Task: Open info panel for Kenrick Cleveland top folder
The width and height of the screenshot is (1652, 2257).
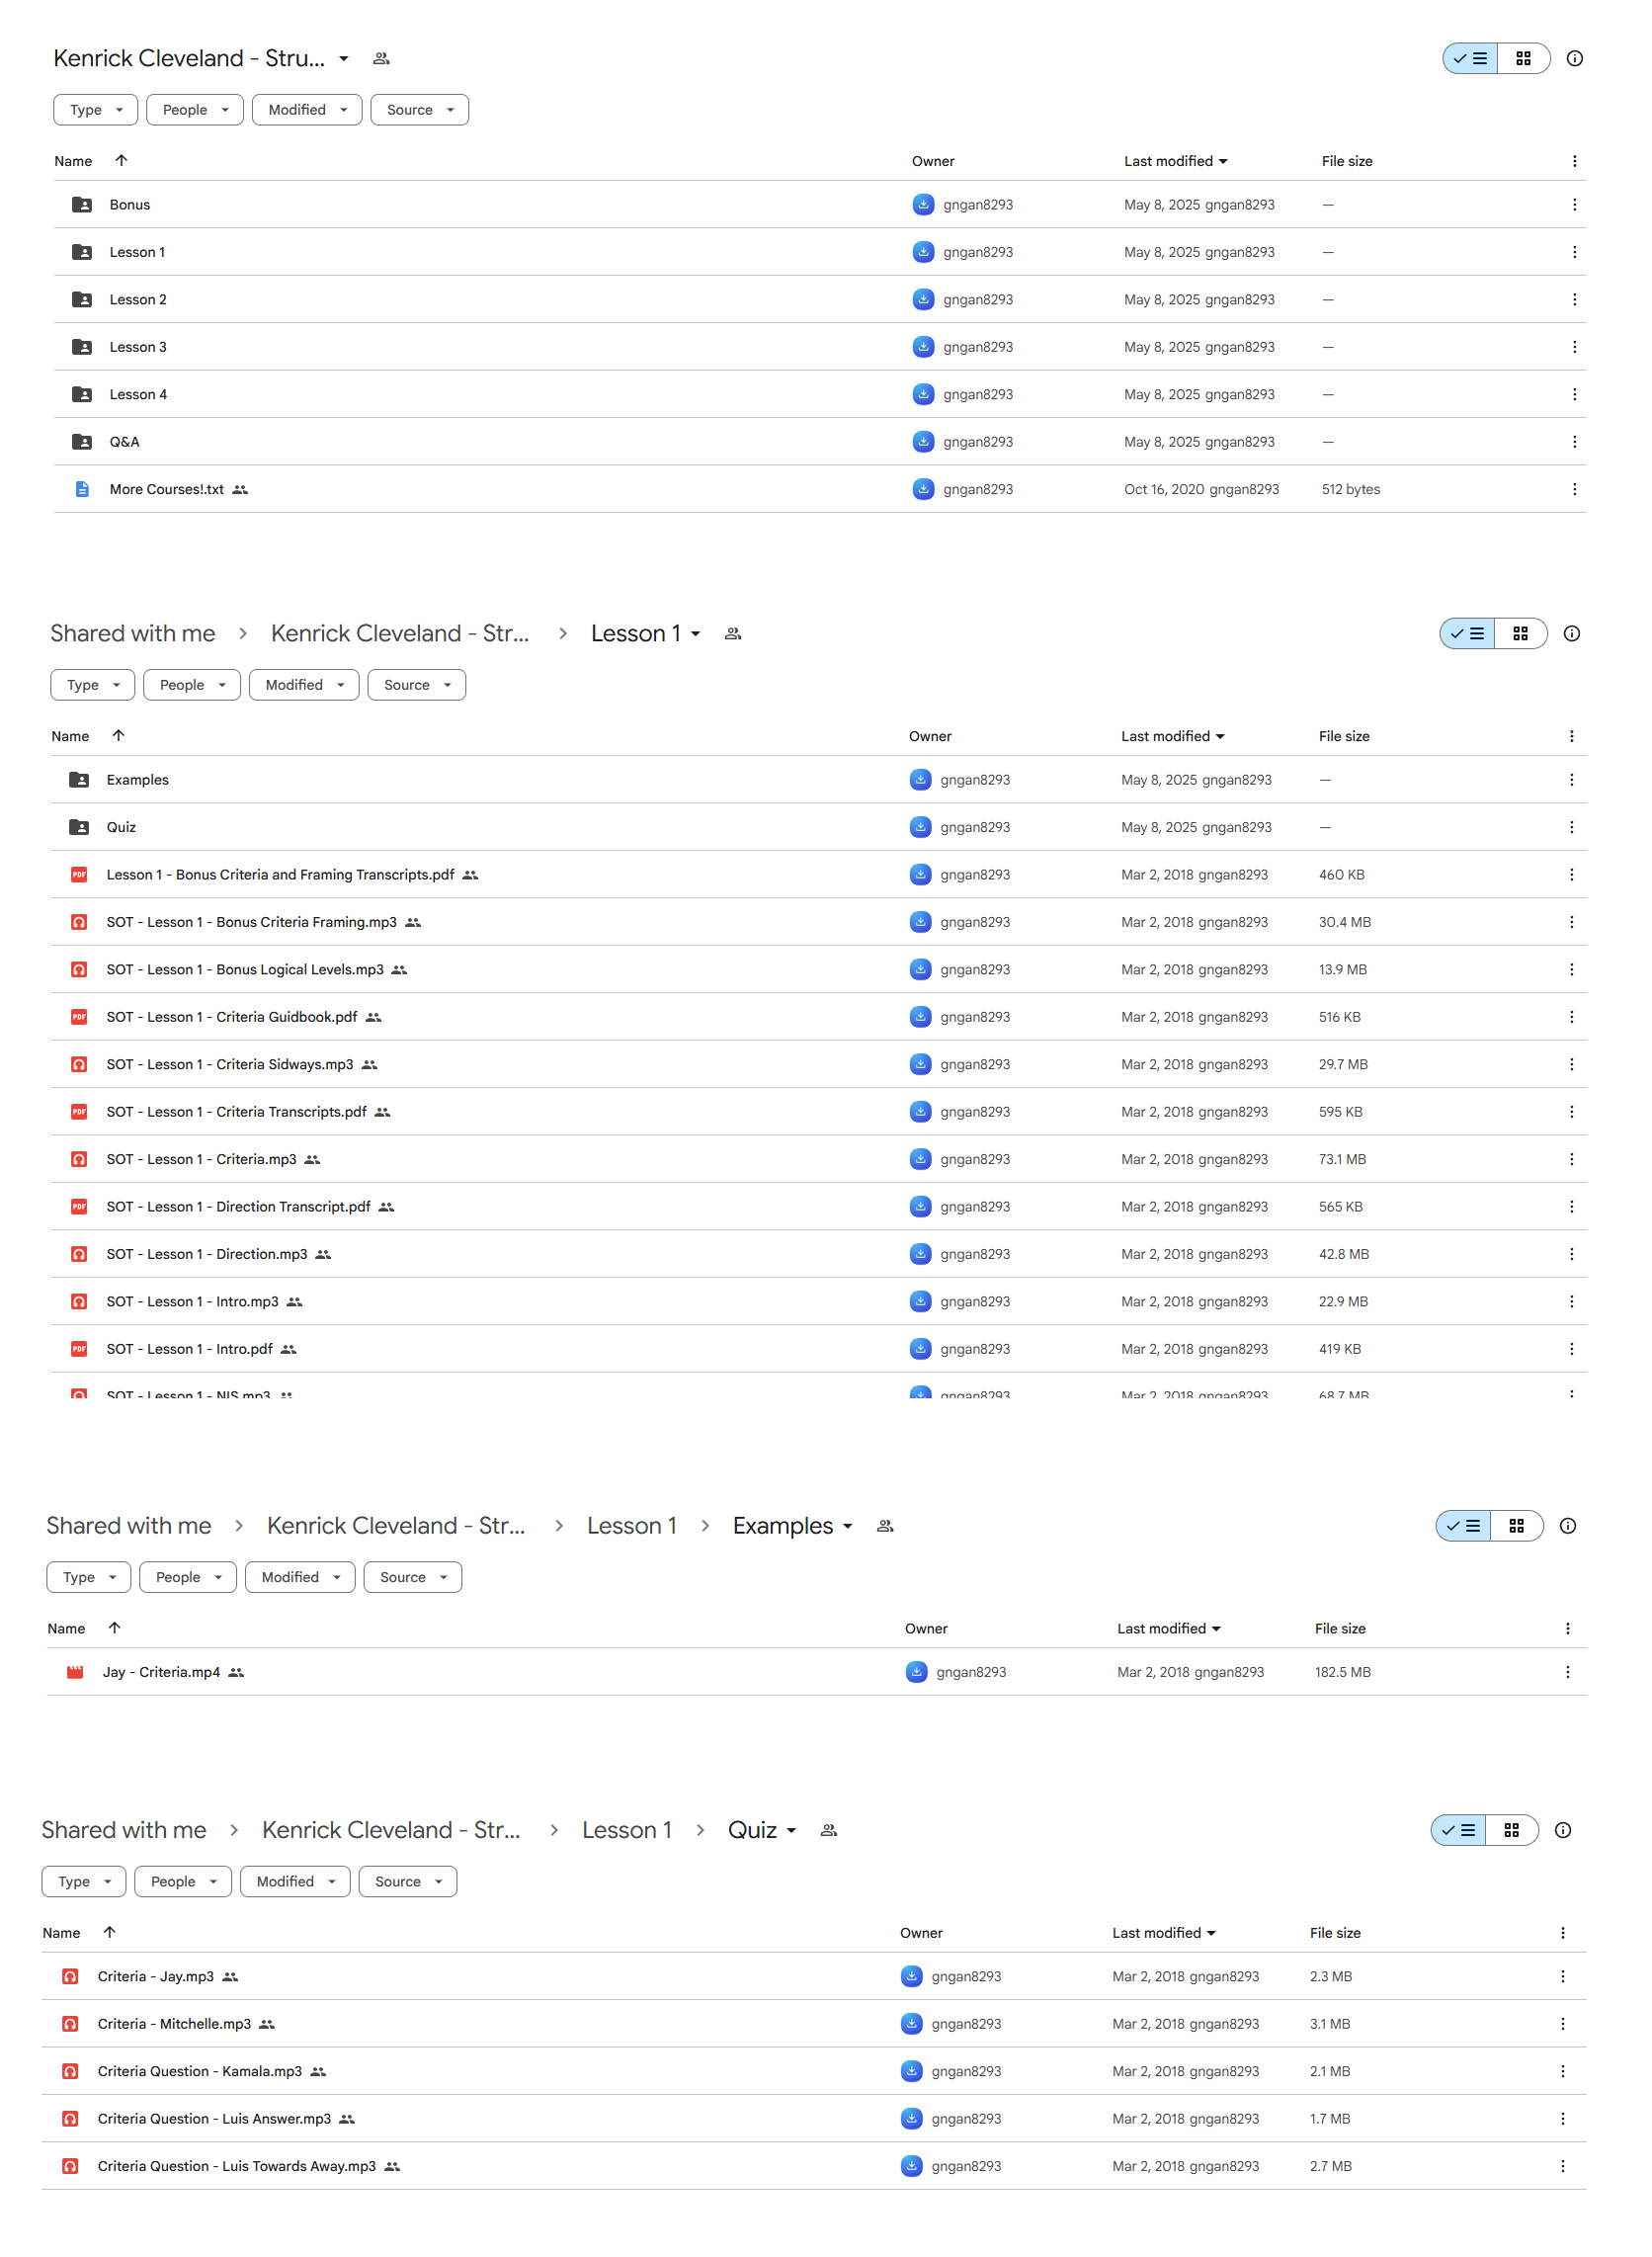Action: pos(1574,58)
